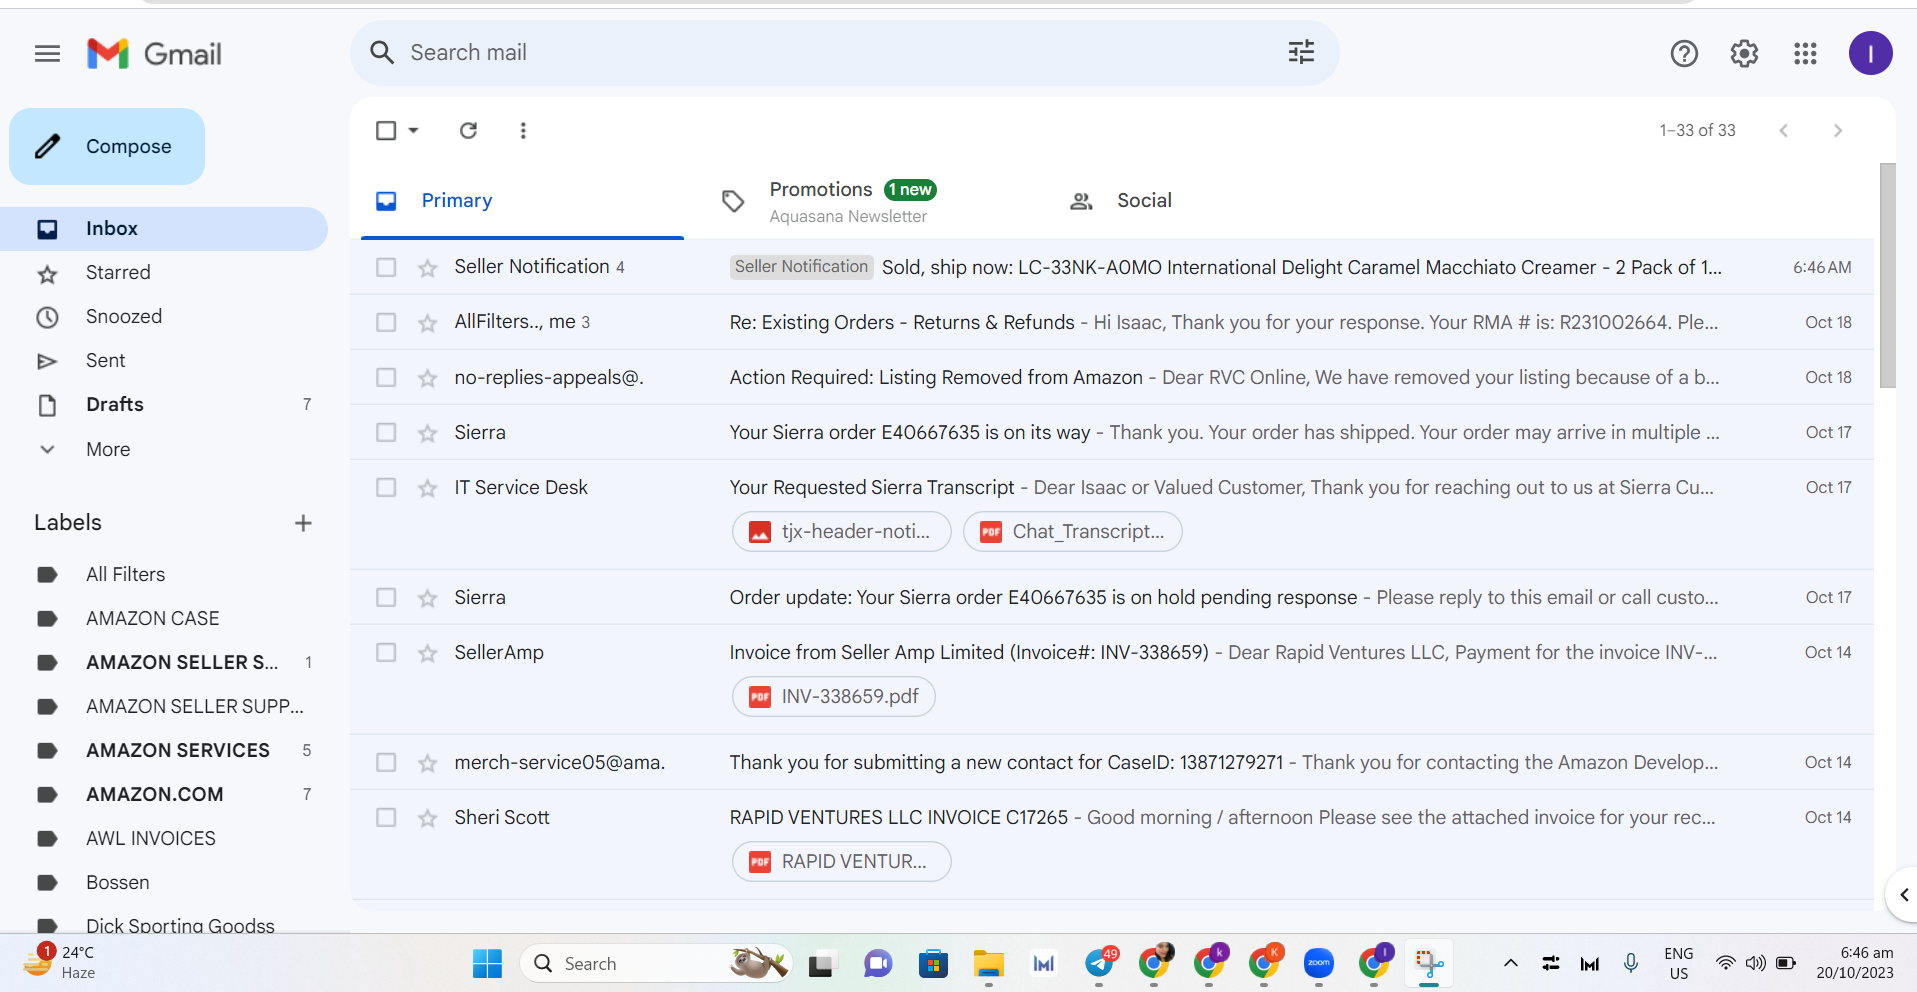Image resolution: width=1917 pixels, height=992 pixels.
Task: Check the merch-service05 email checkbox
Action: (x=386, y=762)
